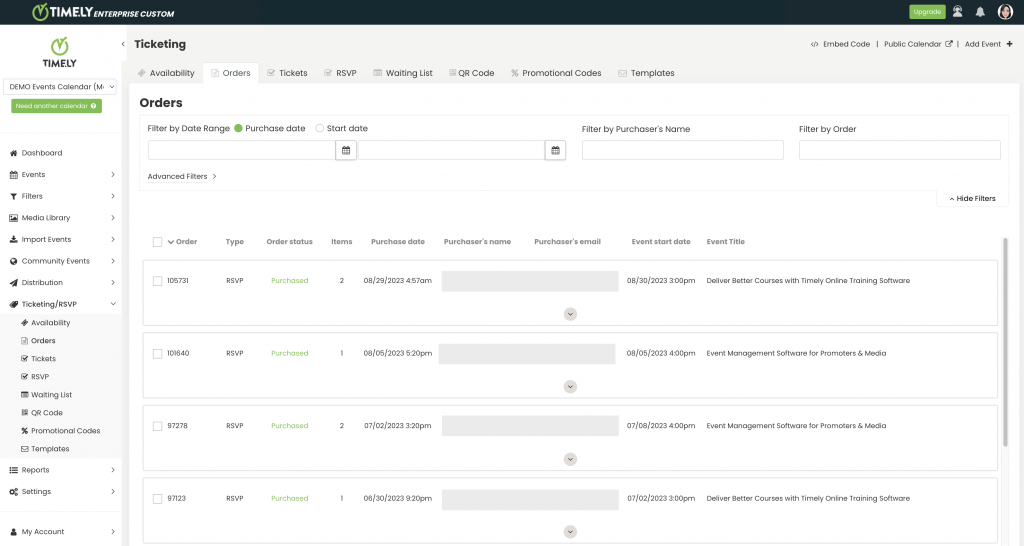
Task: Click the Timely logo in sidebar
Action: point(59,53)
